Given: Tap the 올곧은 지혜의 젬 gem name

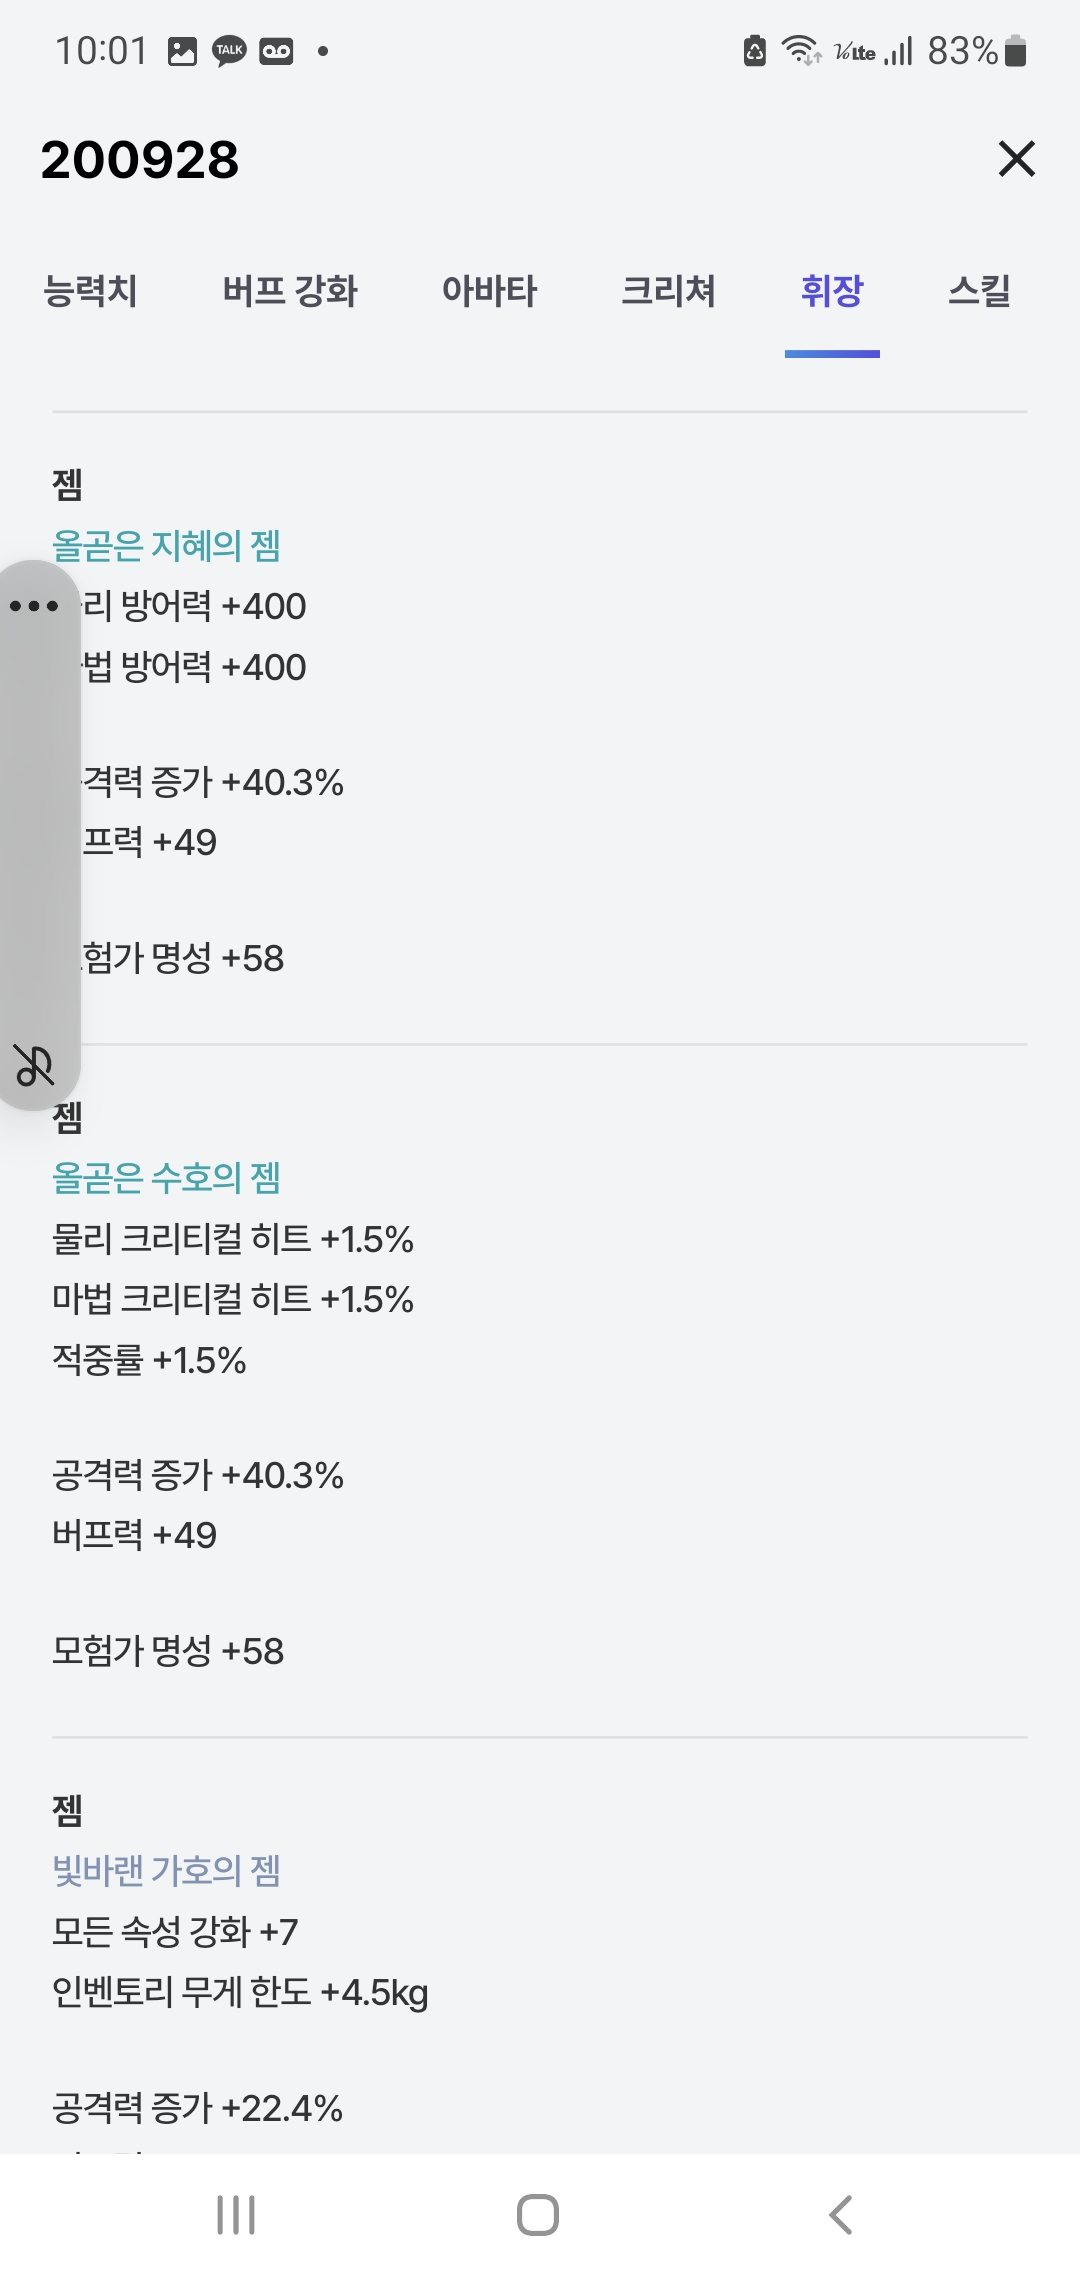Looking at the screenshot, I should click(166, 546).
